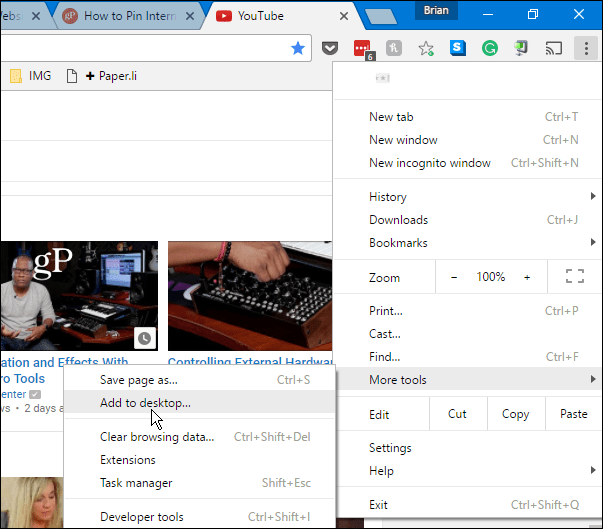Viewport: 603px width, 529px height.
Task: Open the Paper.li bookmark
Action: tap(102, 76)
